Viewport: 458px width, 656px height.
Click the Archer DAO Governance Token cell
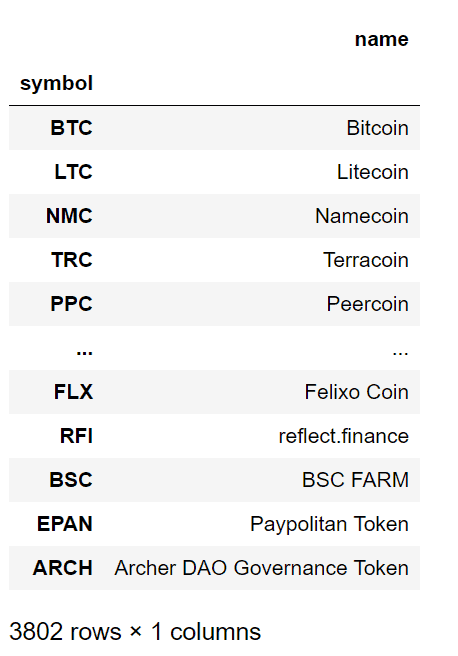tap(262, 568)
